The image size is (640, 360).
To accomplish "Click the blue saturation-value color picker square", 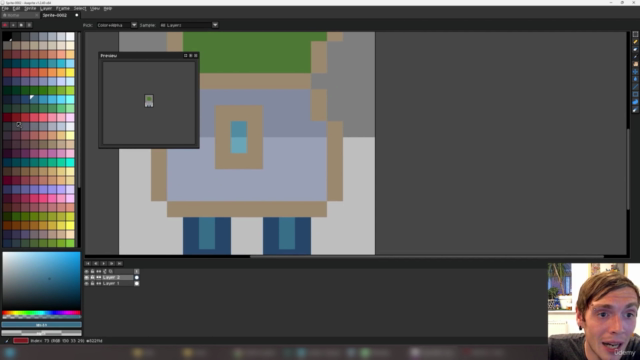I will 41,281.
